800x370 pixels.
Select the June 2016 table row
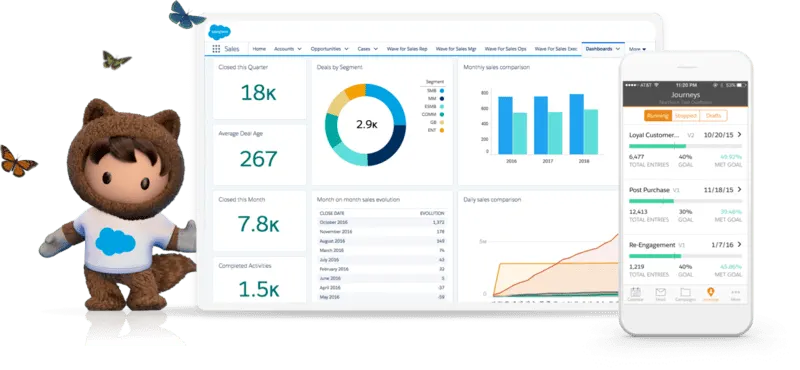click(382, 278)
